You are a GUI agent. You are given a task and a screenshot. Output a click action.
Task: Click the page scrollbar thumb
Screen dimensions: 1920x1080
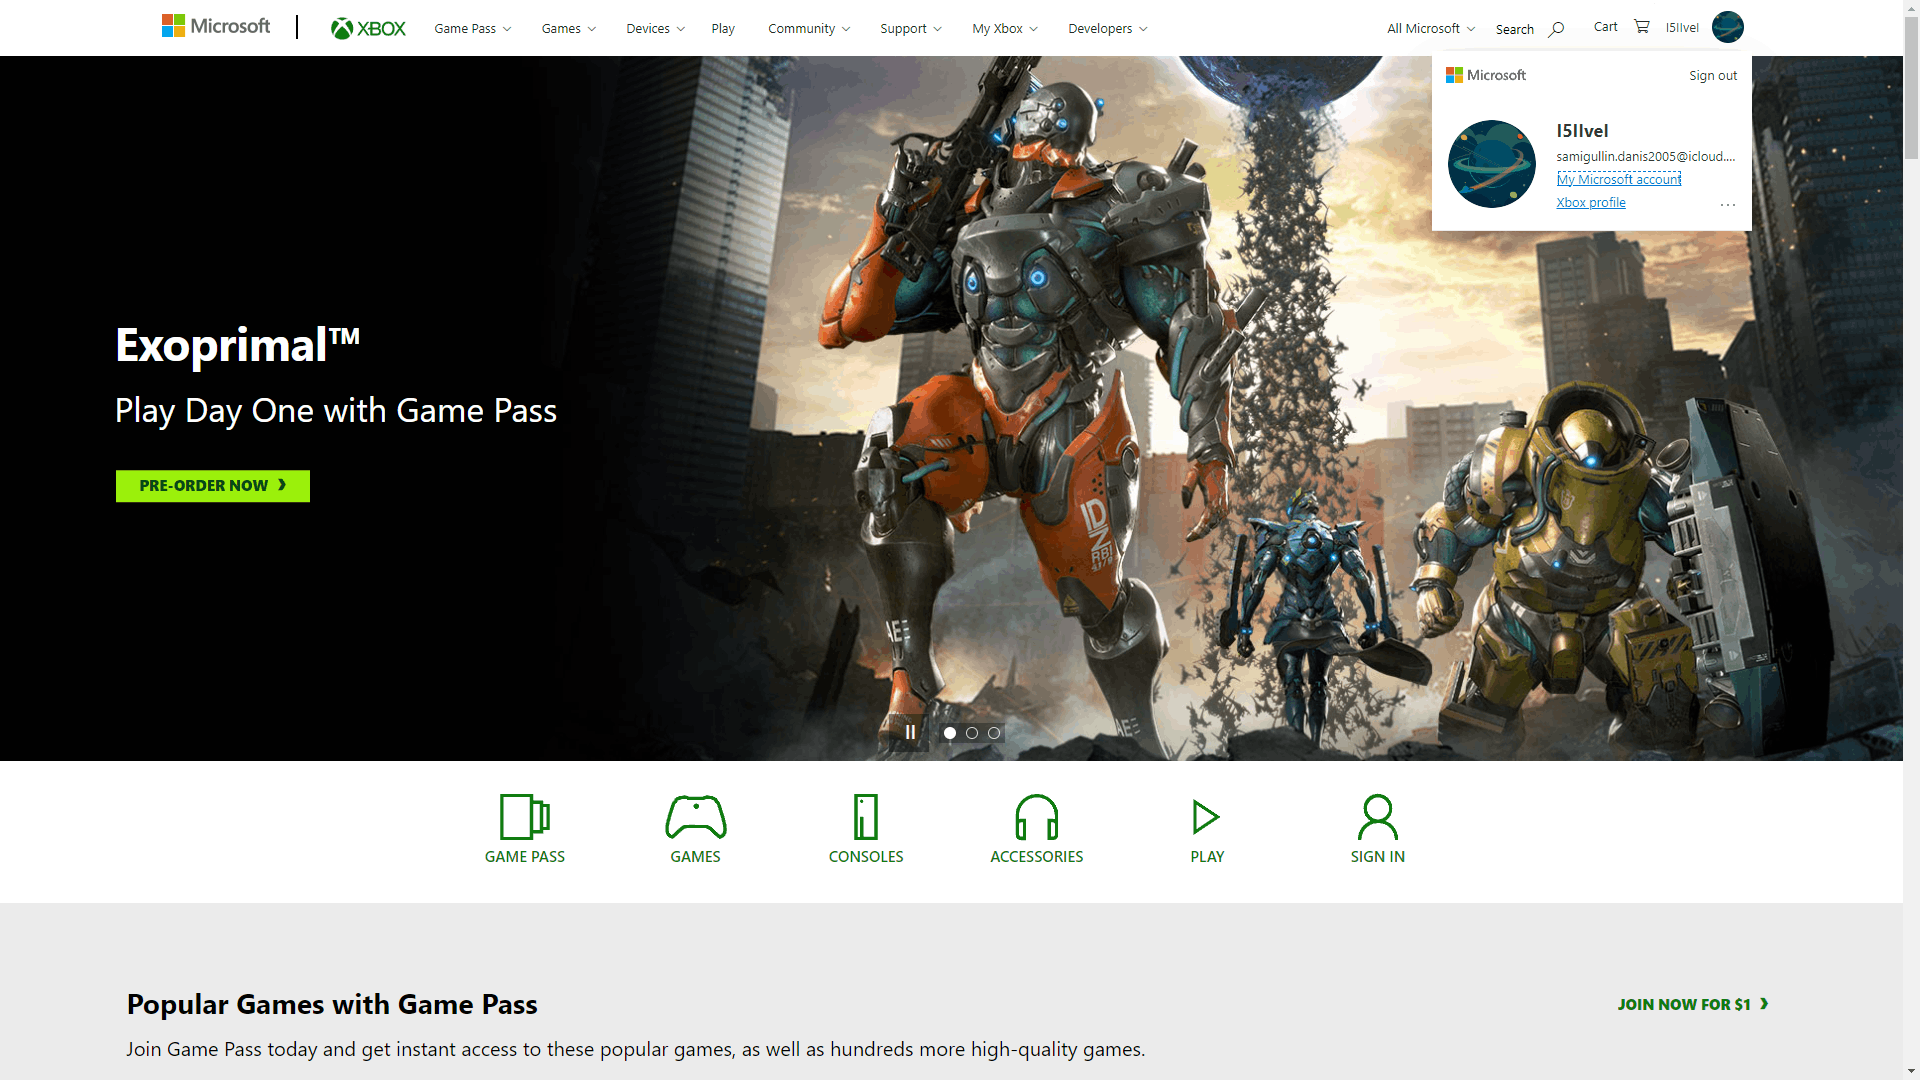(1911, 88)
